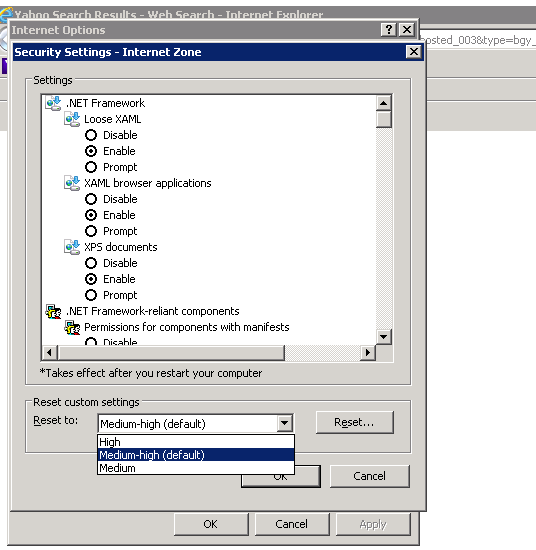The image size is (536, 550).
Task: Select Enable under XPS documents
Action: (x=91, y=279)
